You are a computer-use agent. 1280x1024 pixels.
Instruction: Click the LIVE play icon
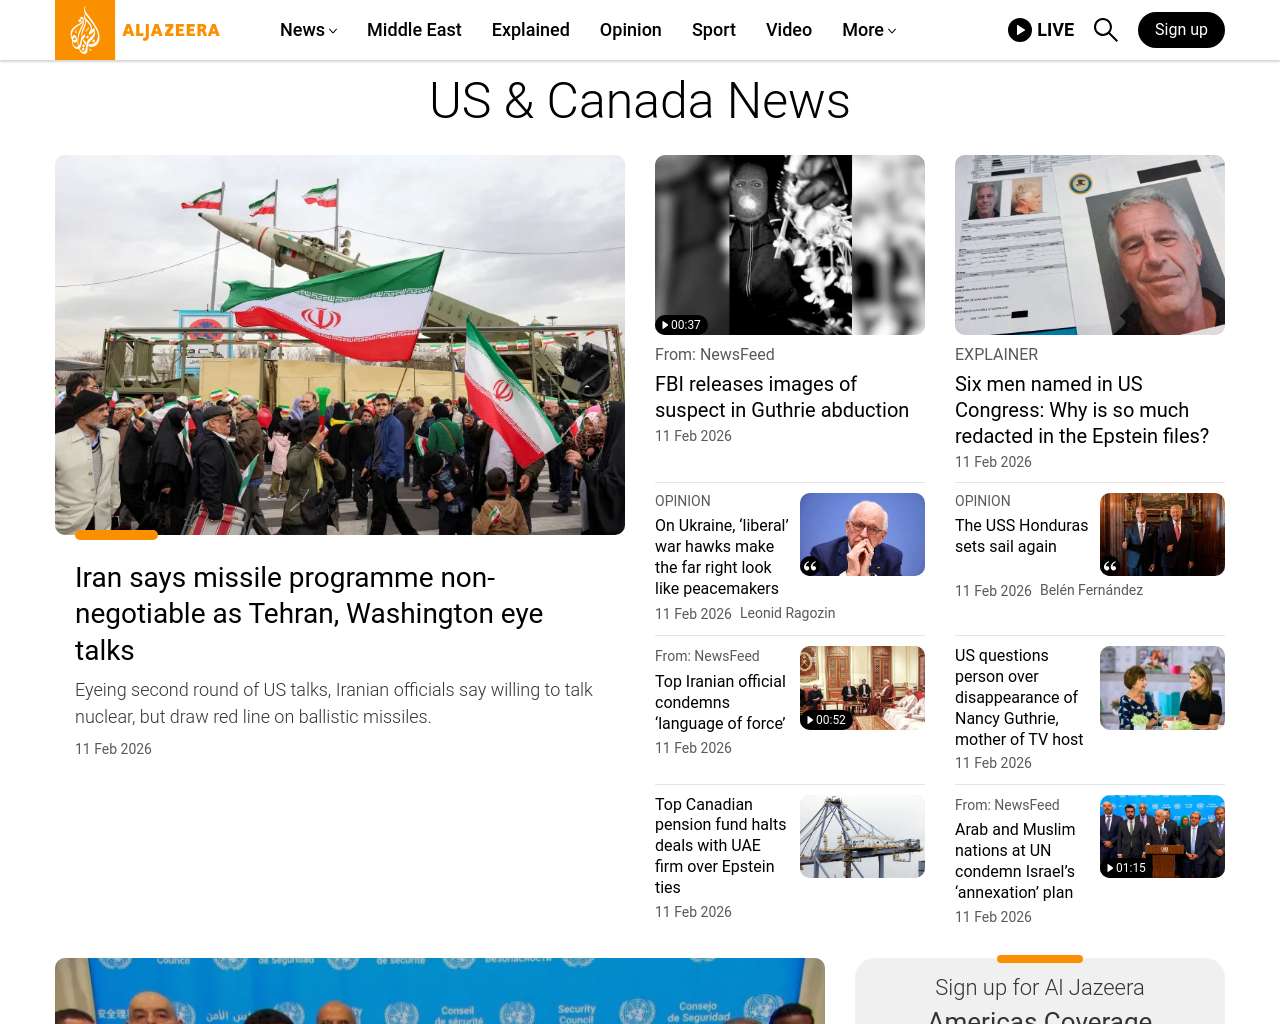coord(1020,30)
